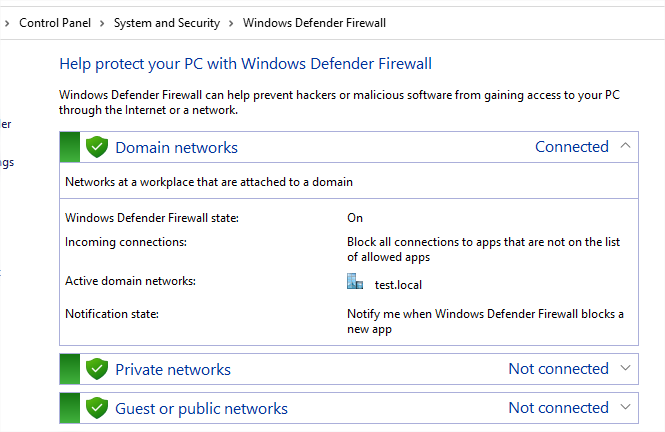
Task: Click Not connected status of Guest networks
Action: tap(559, 408)
